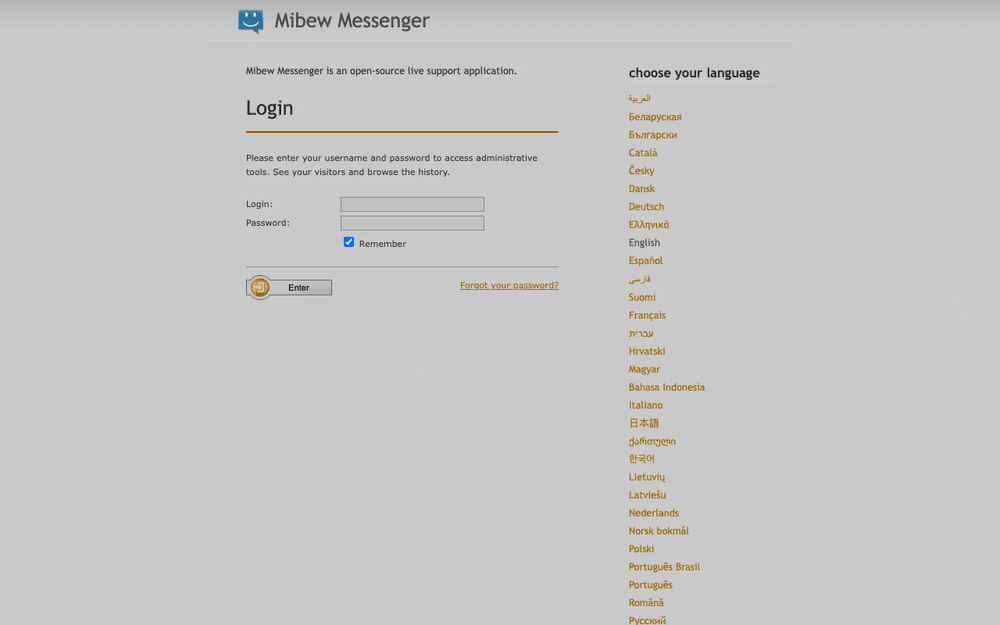The image size is (1000, 625).
Task: Submit login with the Enter button
Action: (x=289, y=288)
